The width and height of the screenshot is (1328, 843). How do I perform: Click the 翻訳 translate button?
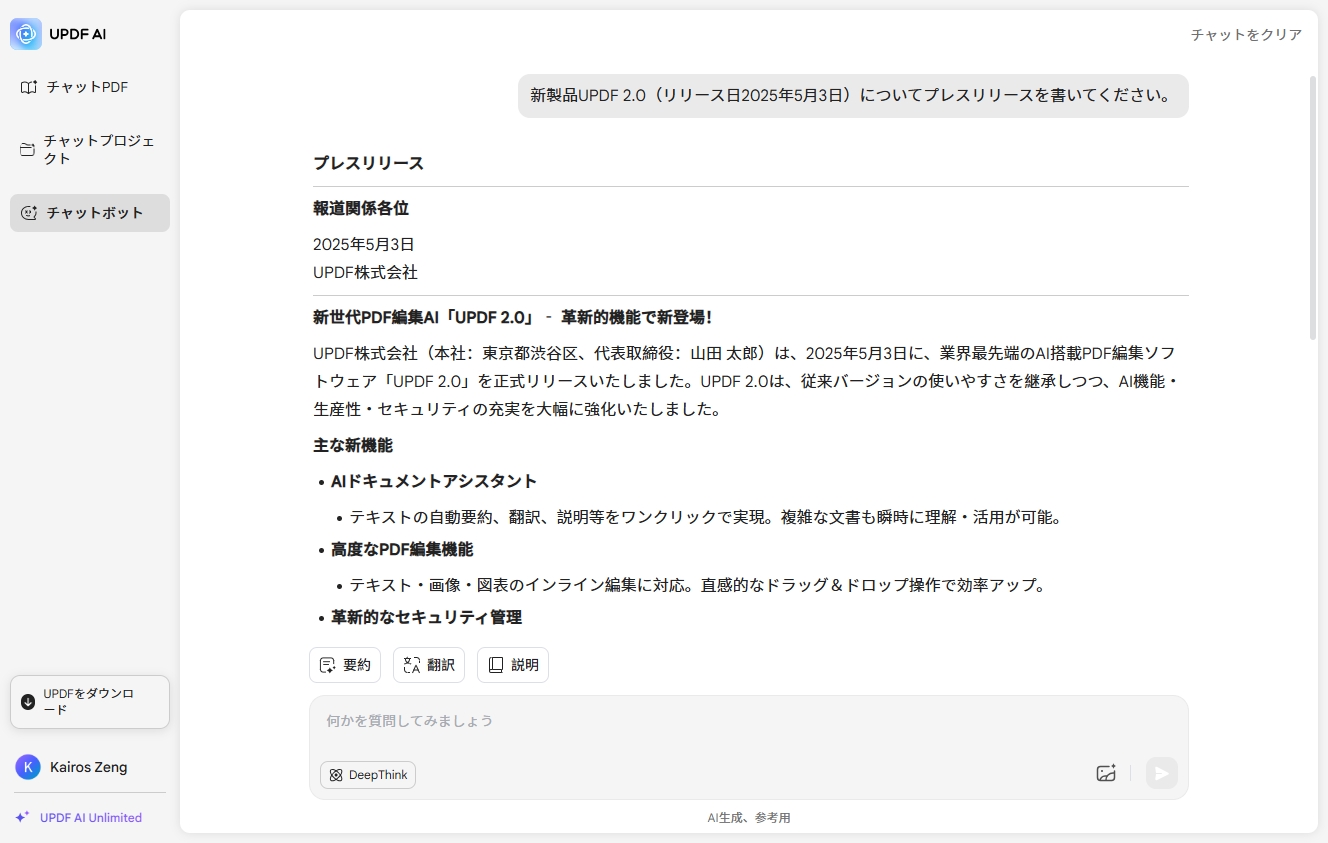tap(429, 665)
